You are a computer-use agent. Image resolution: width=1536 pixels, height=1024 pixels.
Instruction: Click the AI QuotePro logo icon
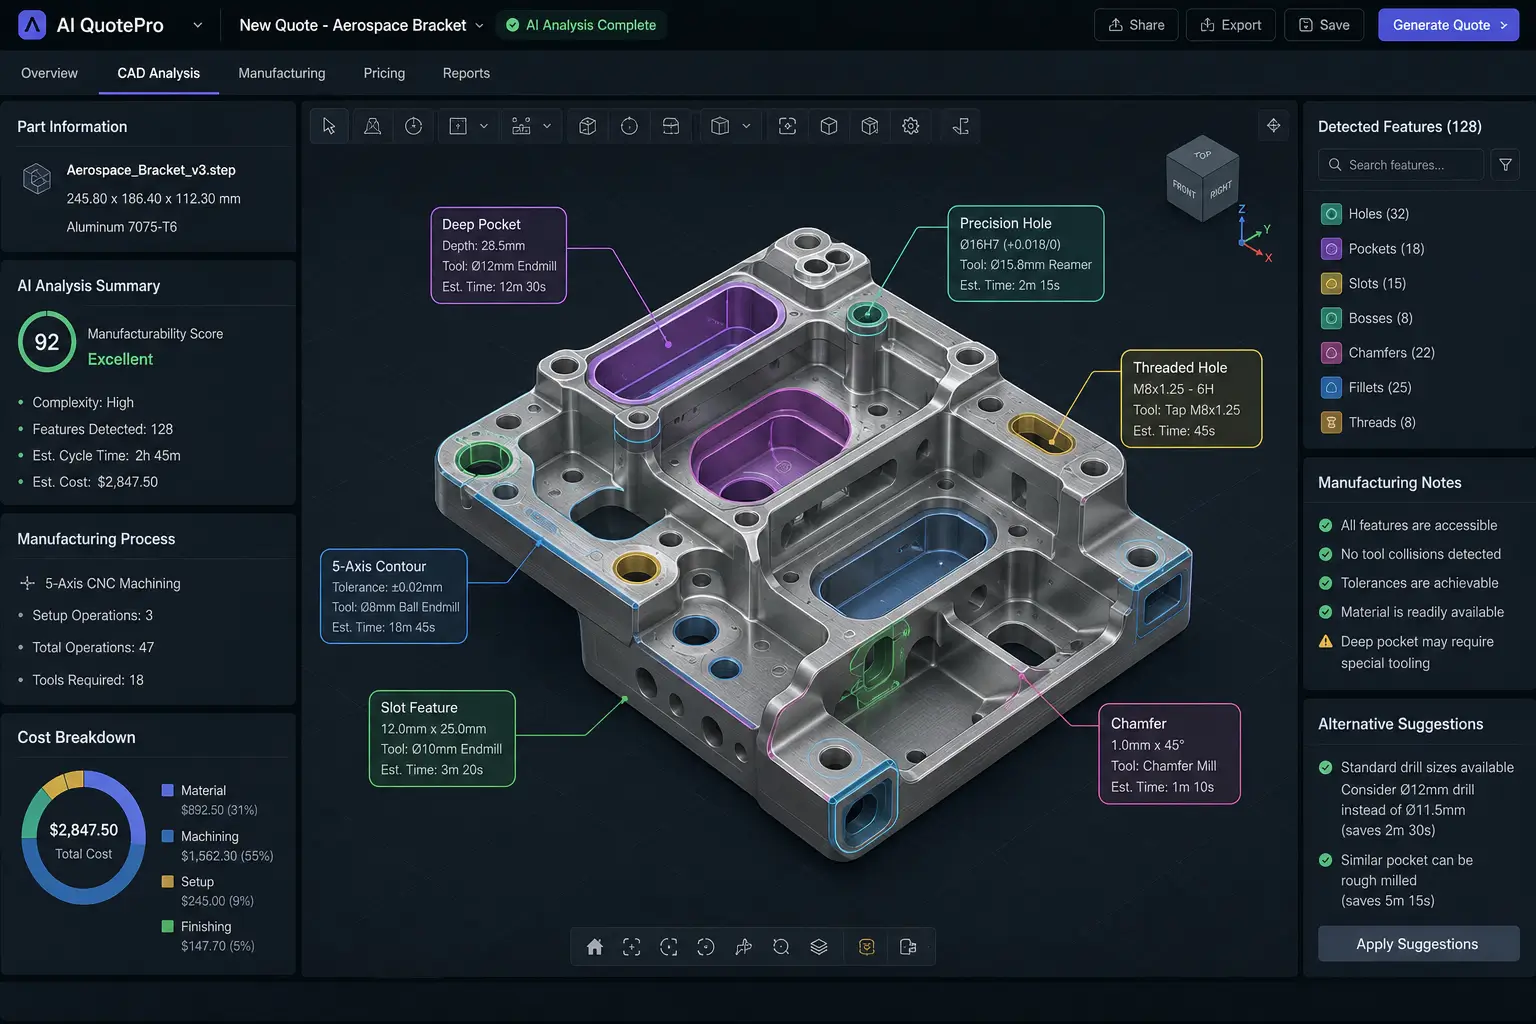32,25
